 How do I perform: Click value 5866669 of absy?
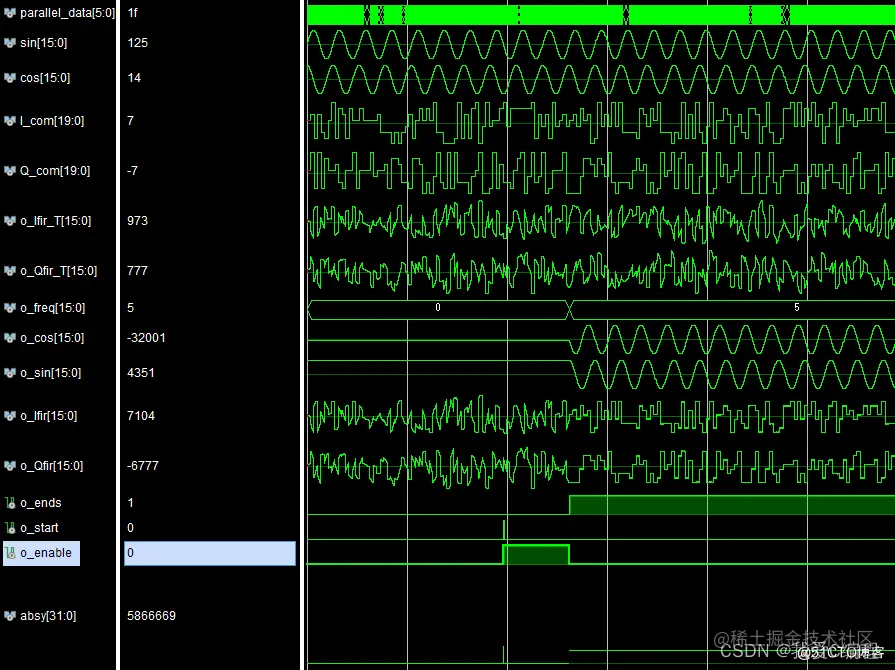tap(151, 616)
